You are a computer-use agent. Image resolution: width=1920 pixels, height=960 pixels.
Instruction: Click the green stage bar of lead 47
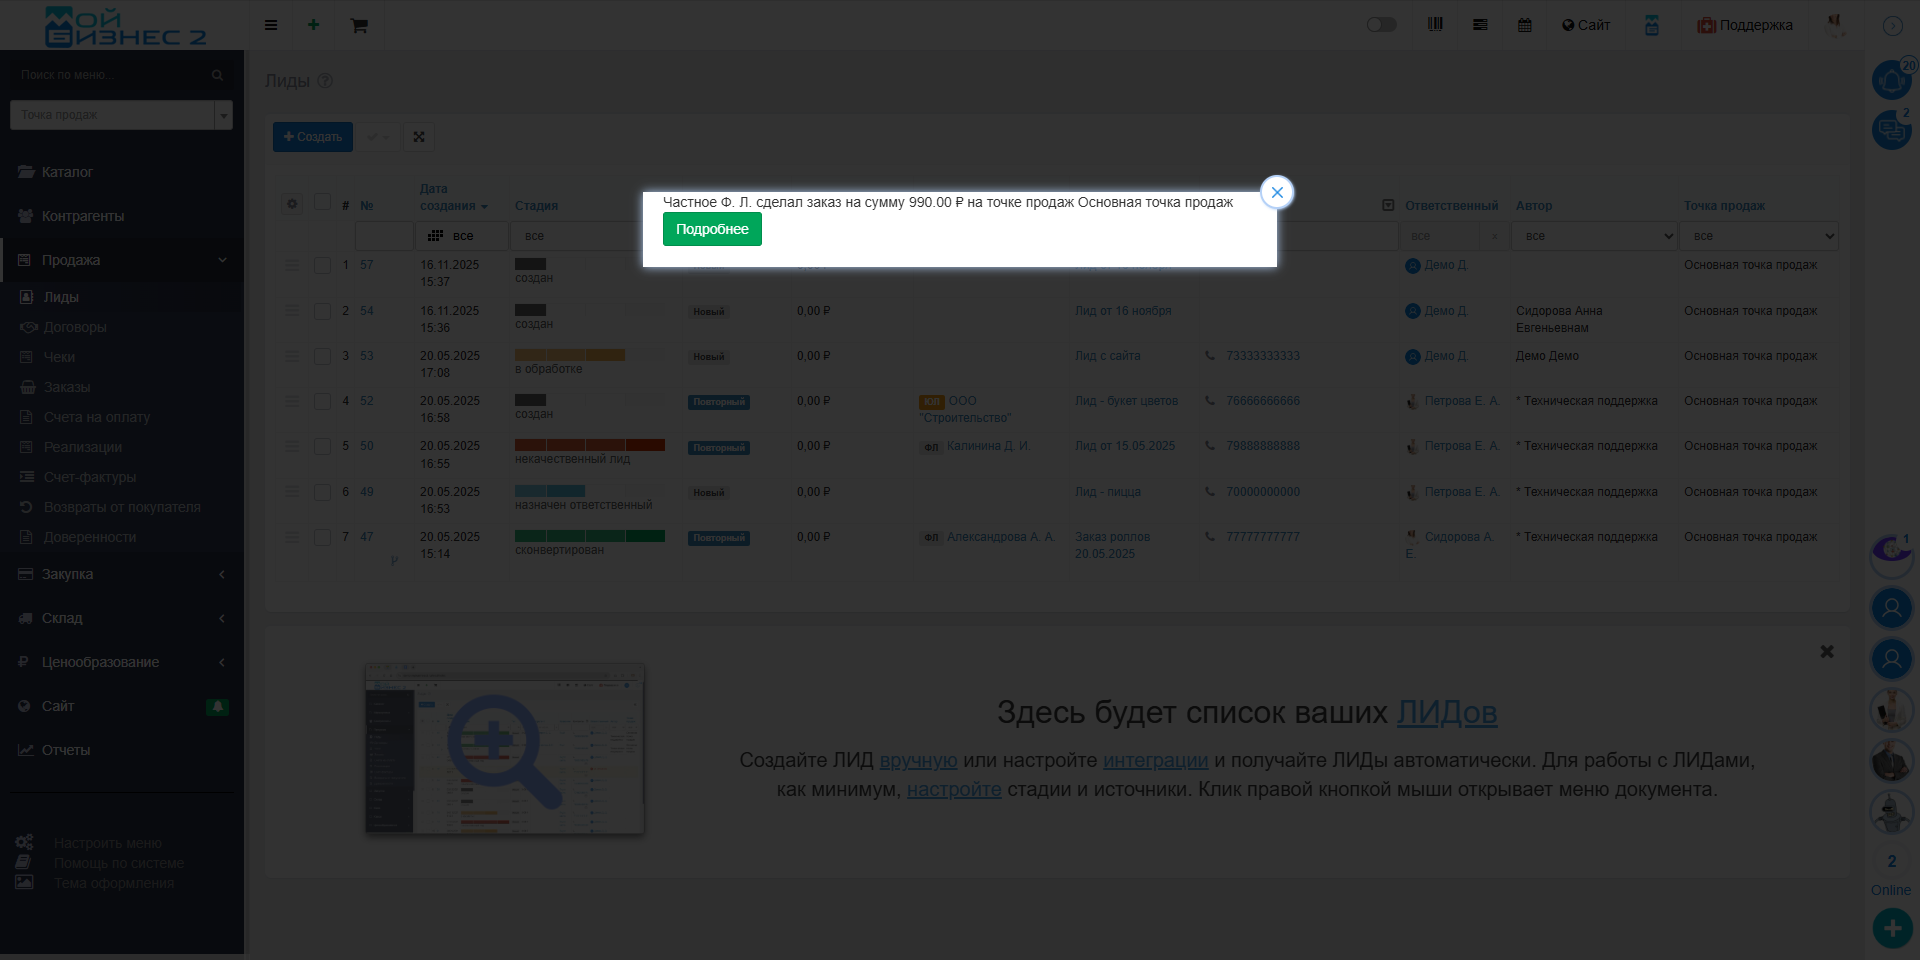pos(589,536)
